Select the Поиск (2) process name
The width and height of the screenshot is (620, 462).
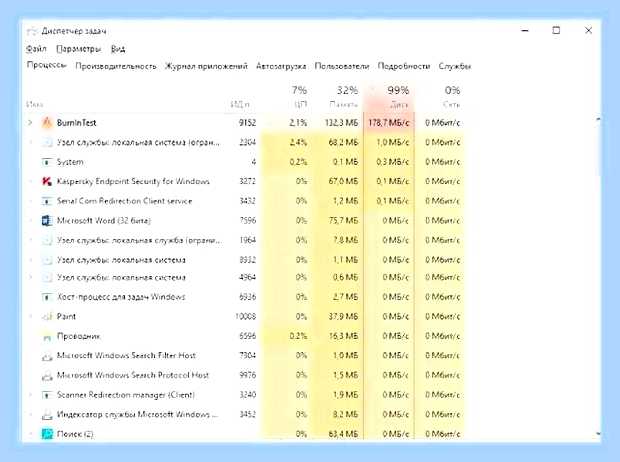pos(75,434)
